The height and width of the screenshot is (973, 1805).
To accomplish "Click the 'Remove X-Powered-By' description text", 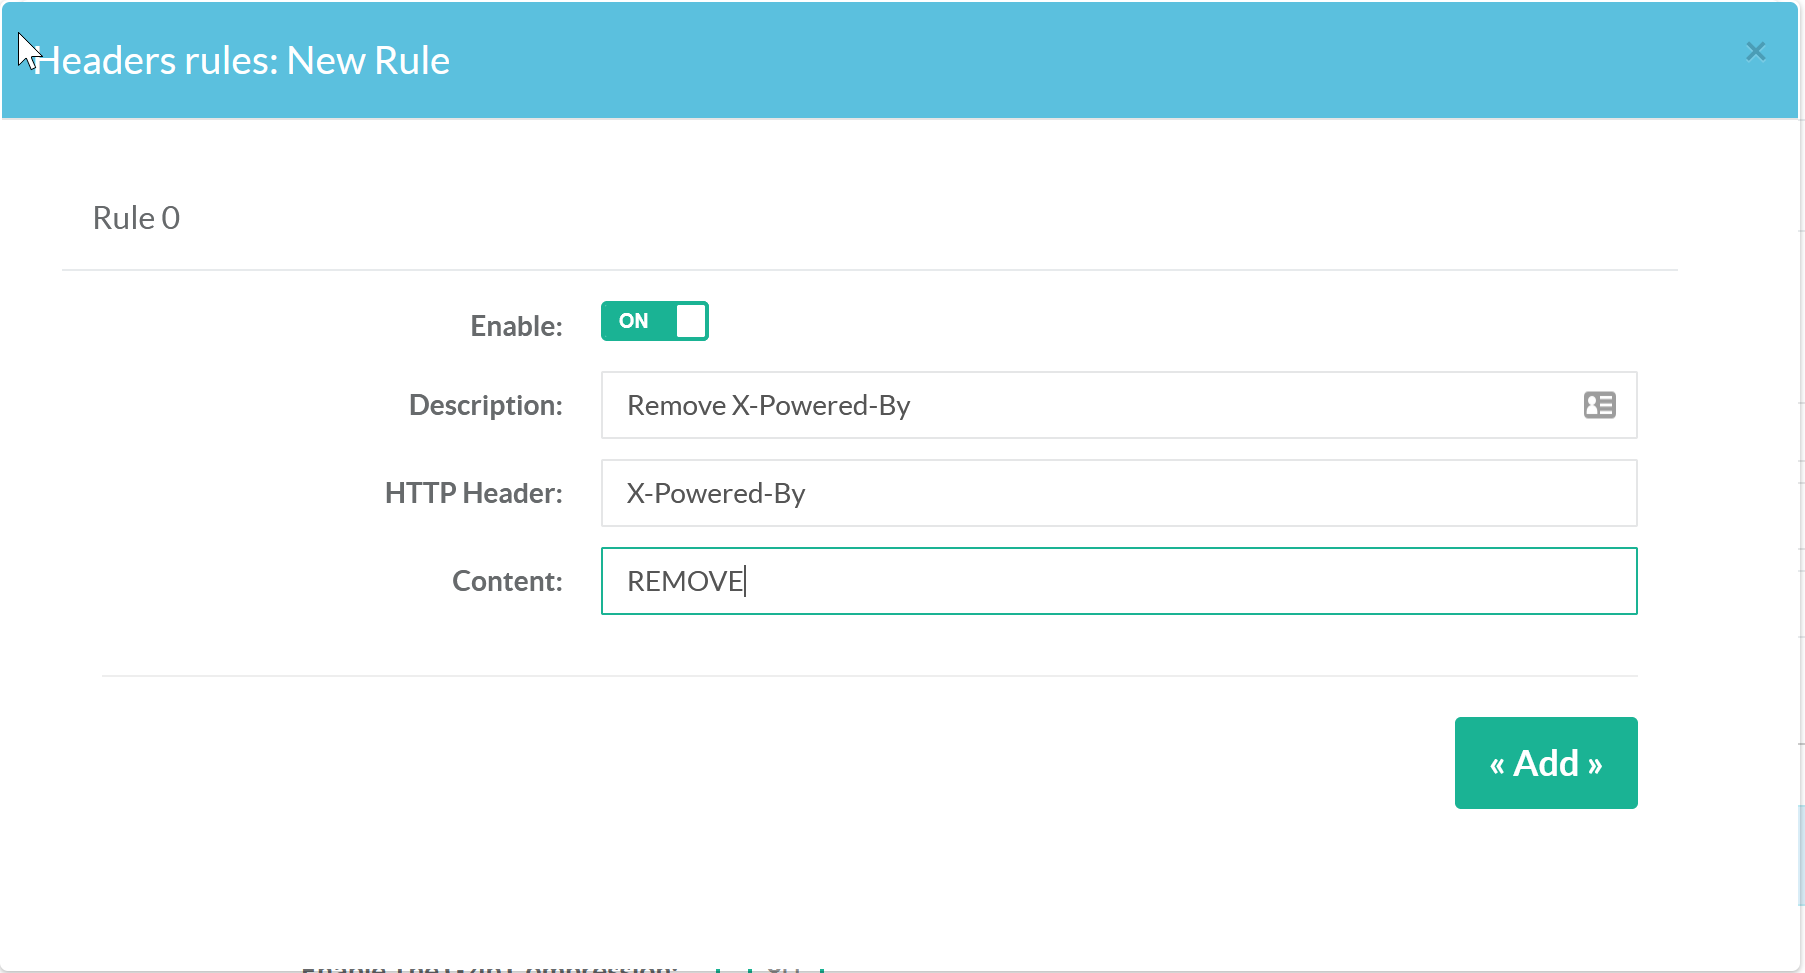I will click(768, 405).
